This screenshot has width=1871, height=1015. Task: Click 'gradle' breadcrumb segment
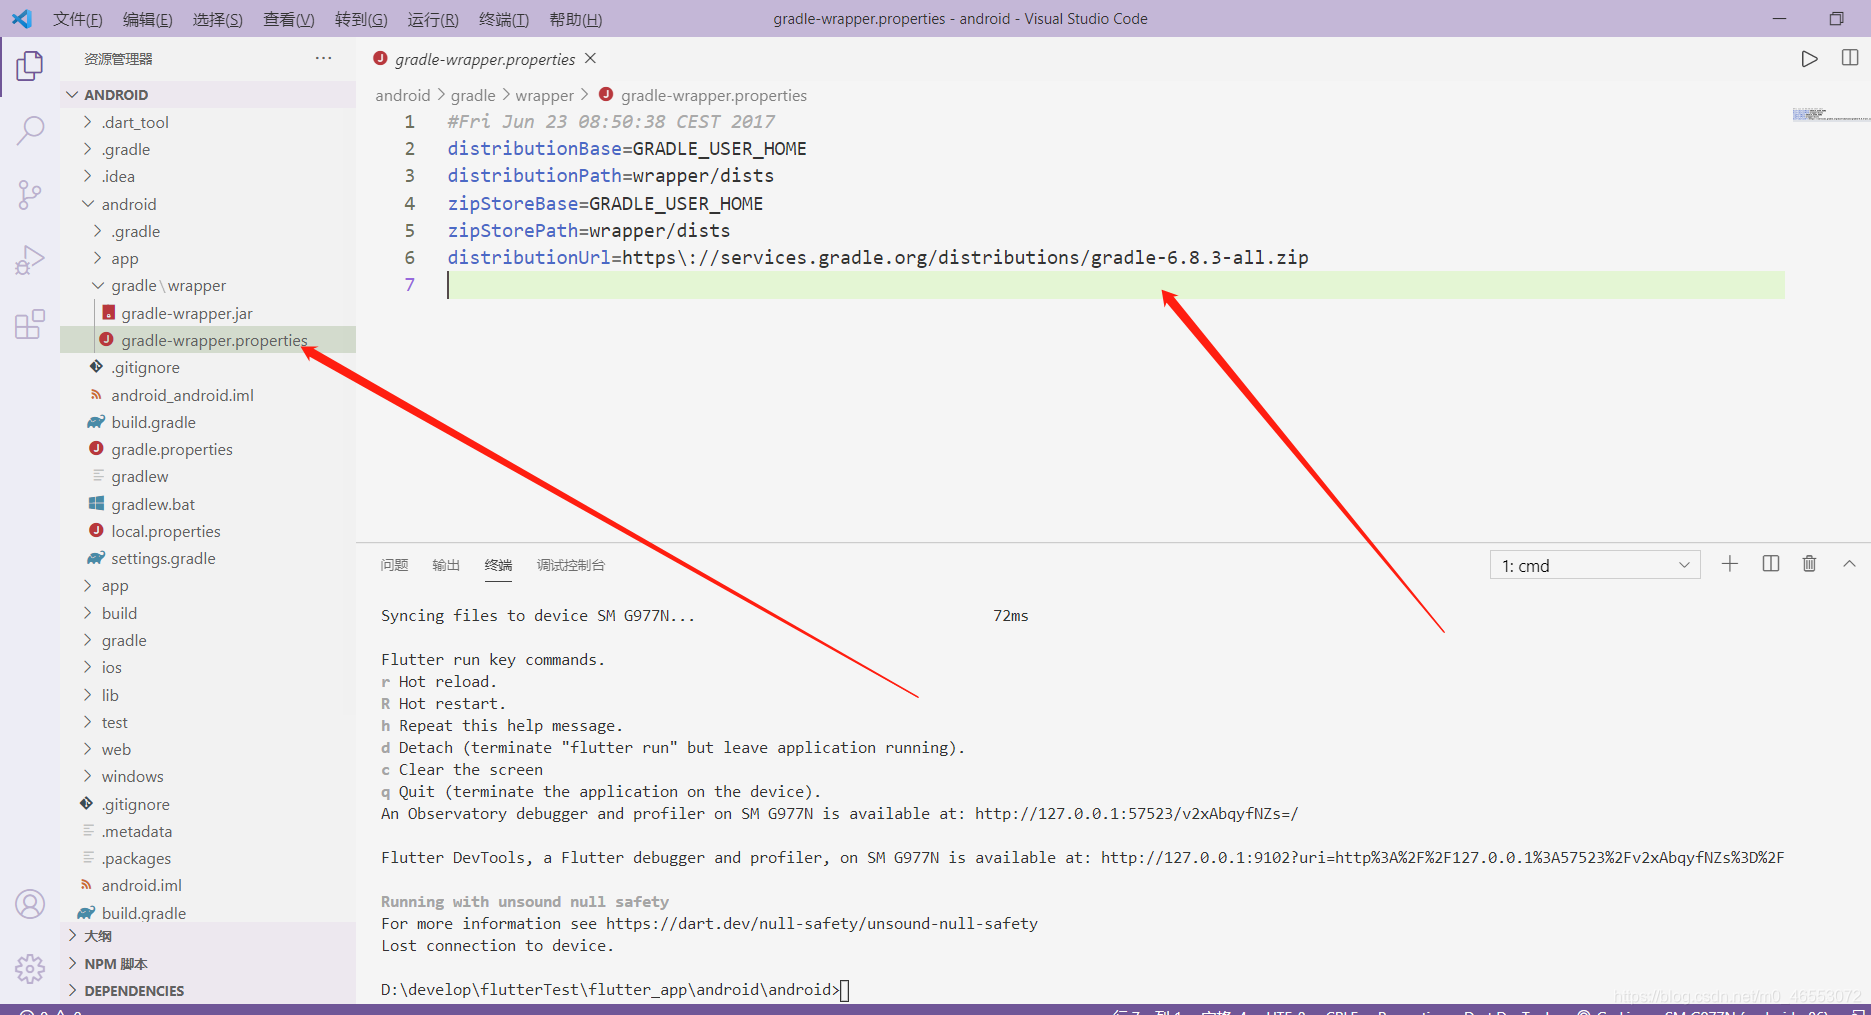click(x=473, y=95)
